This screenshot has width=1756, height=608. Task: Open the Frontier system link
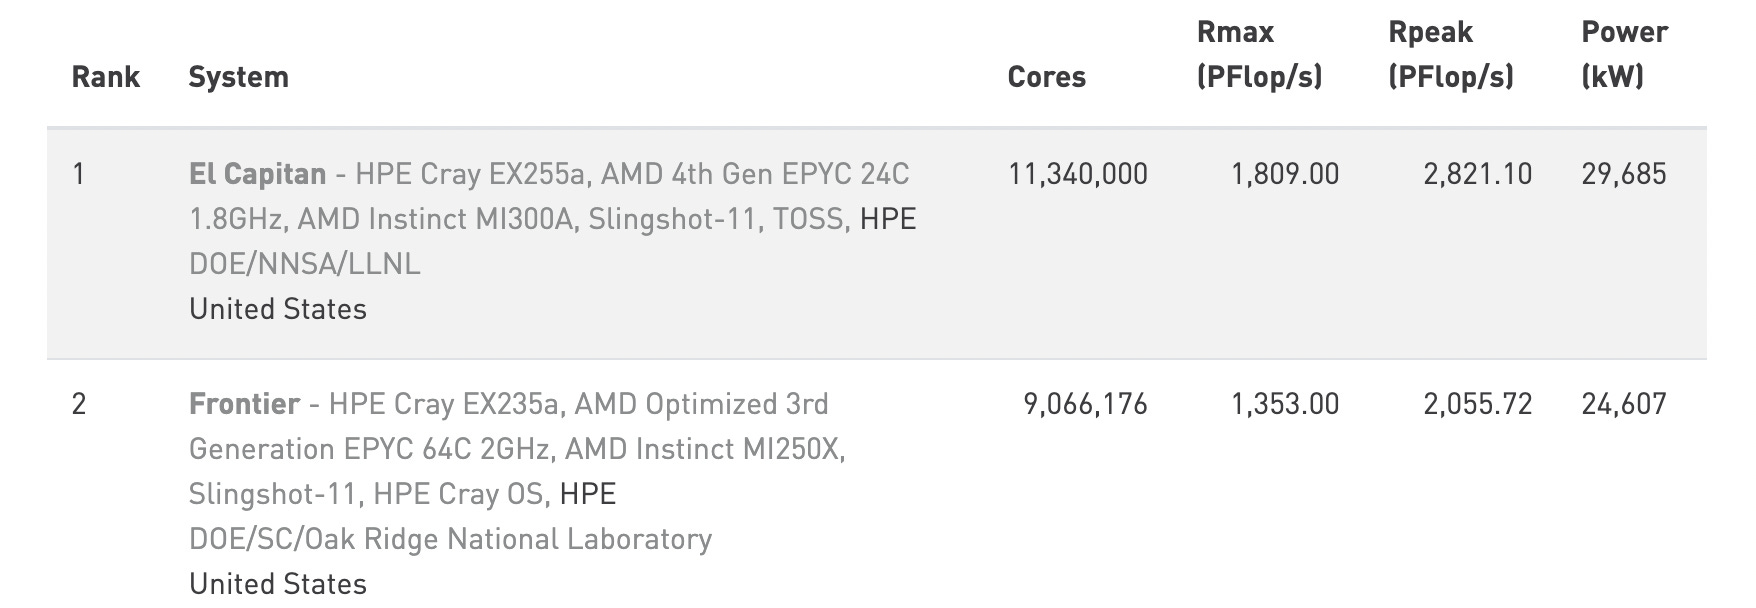click(244, 404)
